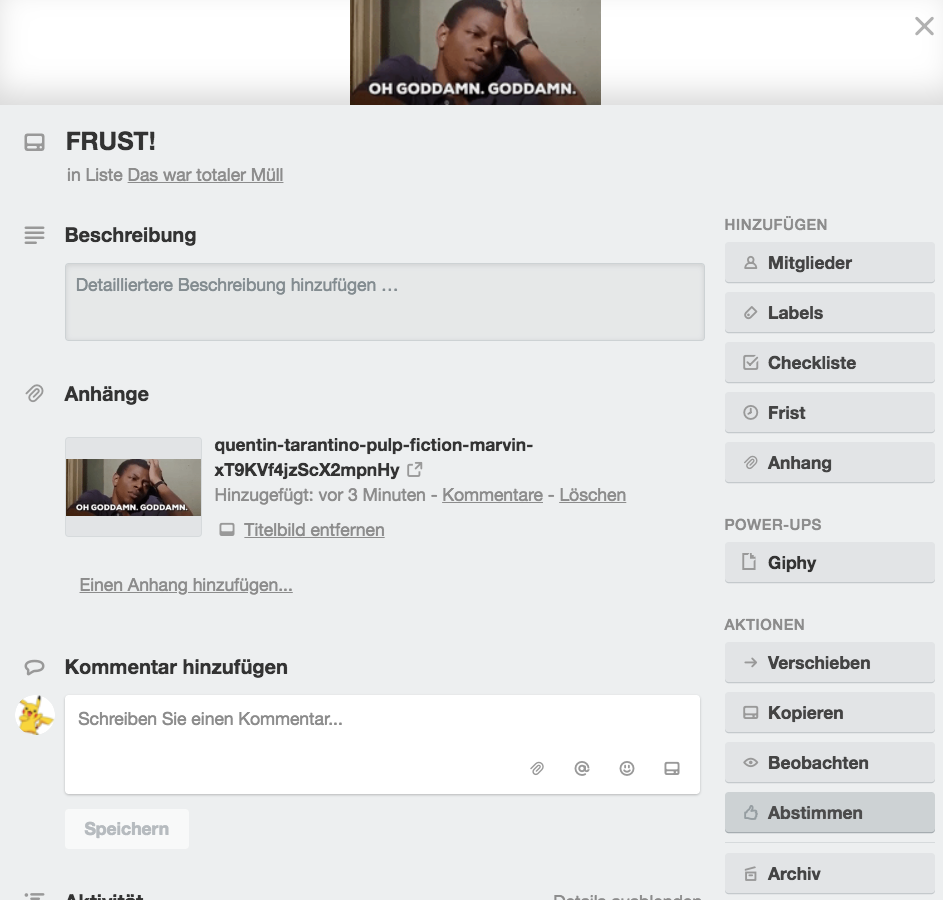
Task: Click the description lines icon beside Beschreibung
Action: pos(34,235)
